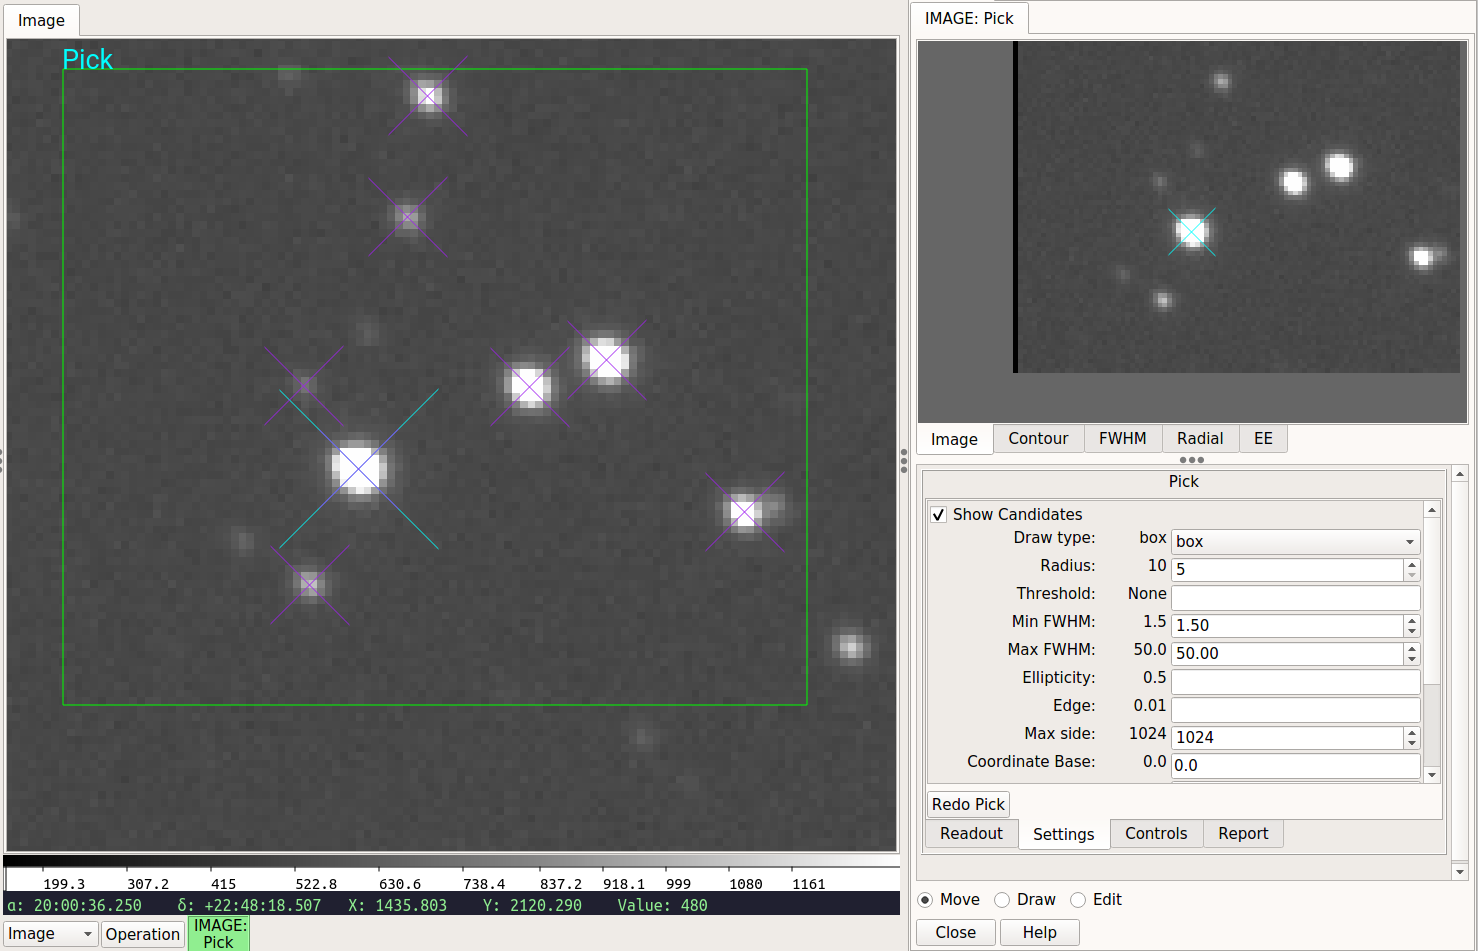Click the Min FWHM input field
This screenshot has height=951, width=1478.
tap(1287, 625)
